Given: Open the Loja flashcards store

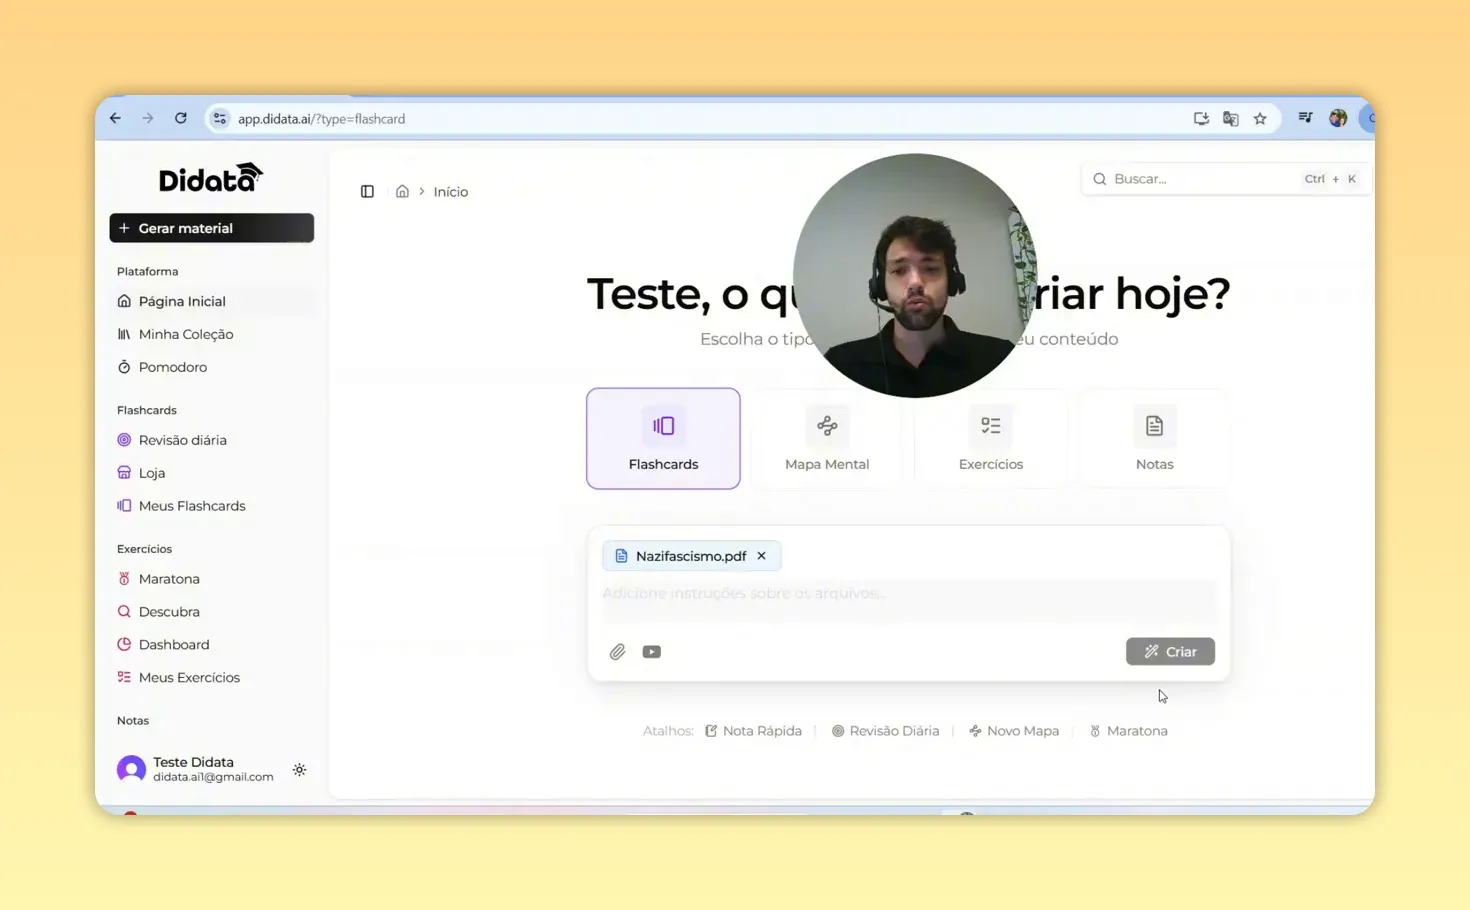Looking at the screenshot, I should coord(152,472).
